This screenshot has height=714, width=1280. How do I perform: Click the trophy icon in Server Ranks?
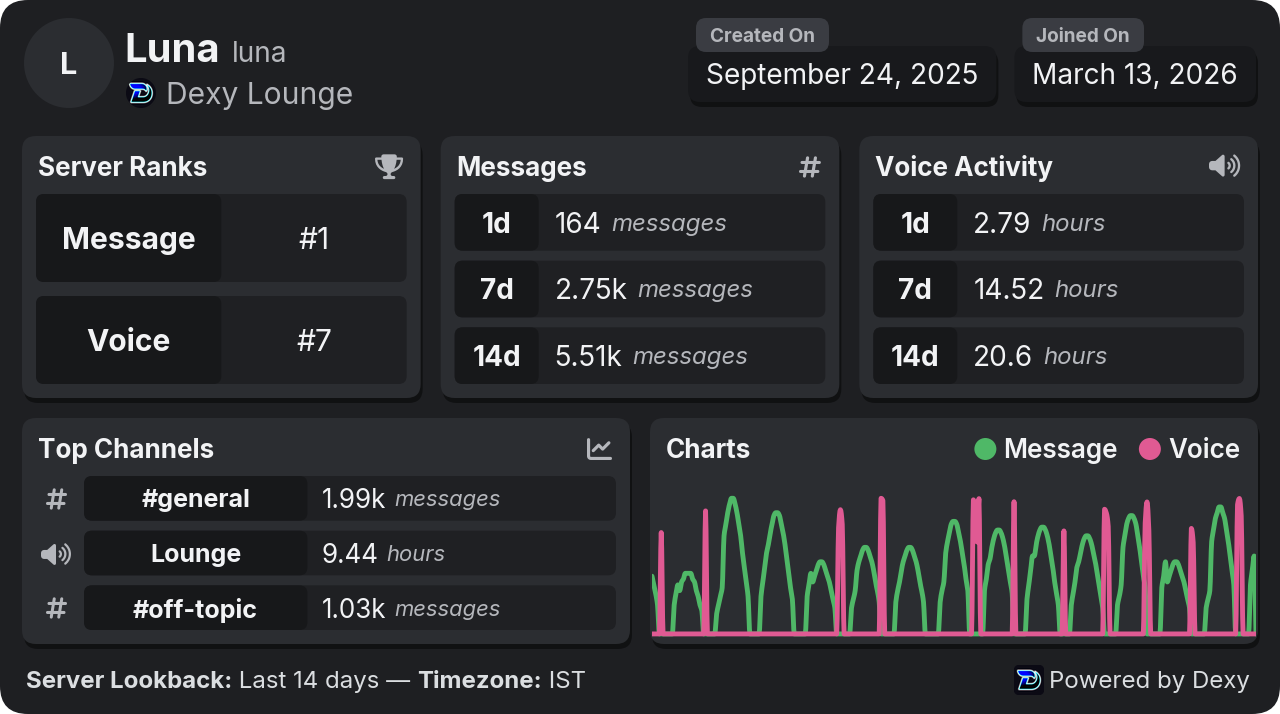(x=389, y=166)
